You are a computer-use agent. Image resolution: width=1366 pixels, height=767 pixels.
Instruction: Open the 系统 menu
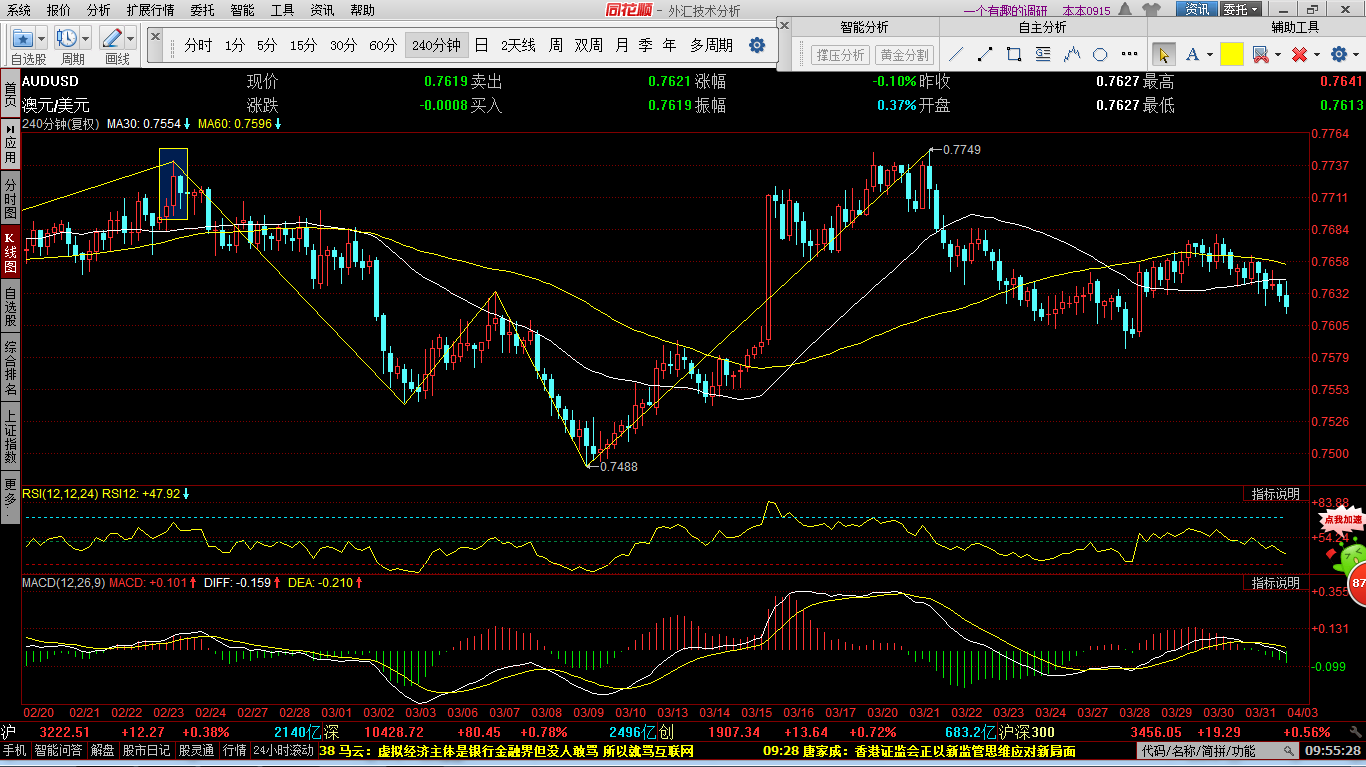point(19,10)
